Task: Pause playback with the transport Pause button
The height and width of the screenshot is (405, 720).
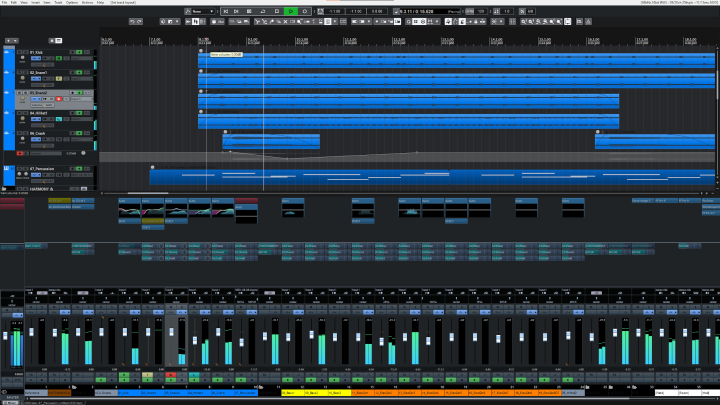Action: (x=249, y=11)
